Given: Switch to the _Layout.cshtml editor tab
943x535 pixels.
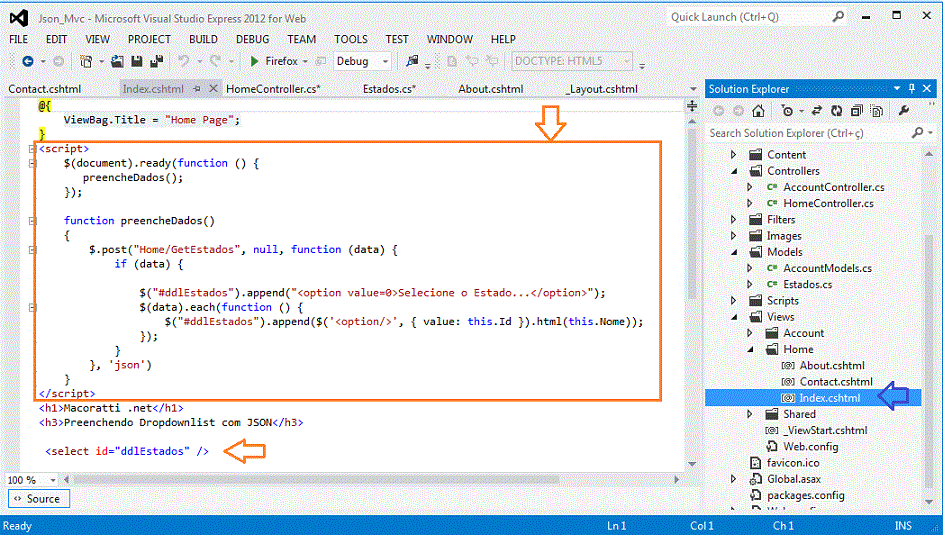Looking at the screenshot, I should (x=602, y=89).
